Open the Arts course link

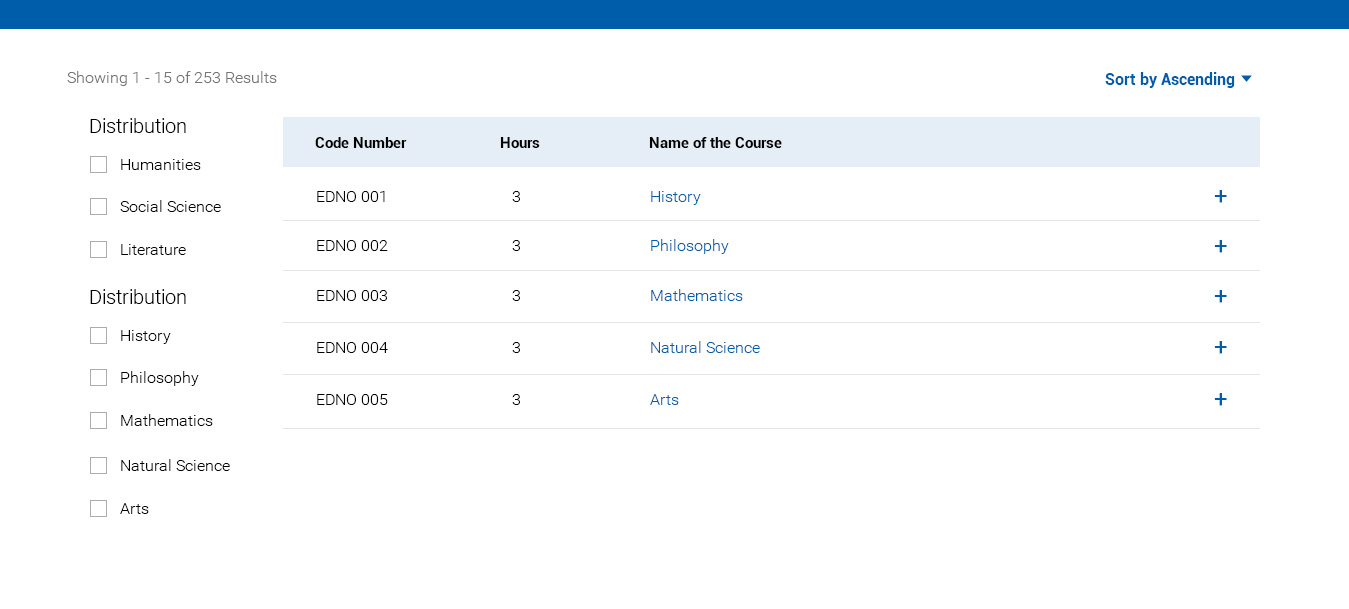click(664, 400)
